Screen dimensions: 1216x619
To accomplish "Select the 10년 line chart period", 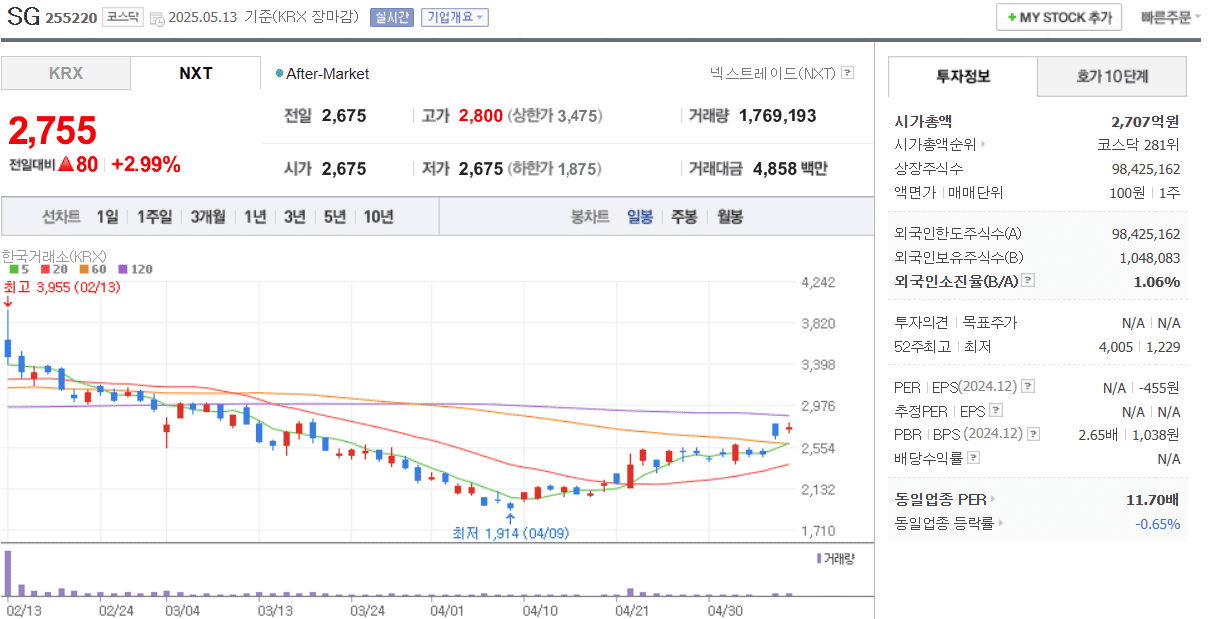I will [378, 217].
